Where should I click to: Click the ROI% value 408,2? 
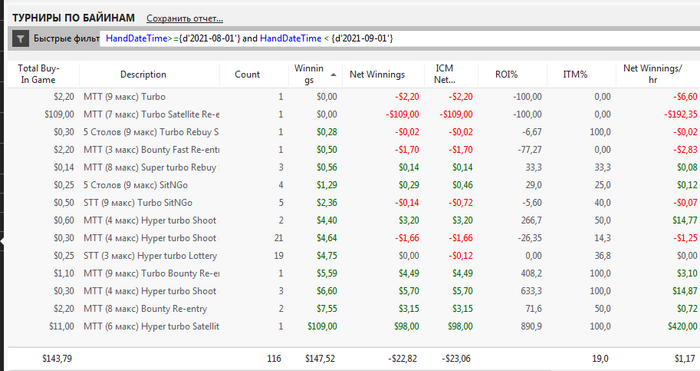531,273
